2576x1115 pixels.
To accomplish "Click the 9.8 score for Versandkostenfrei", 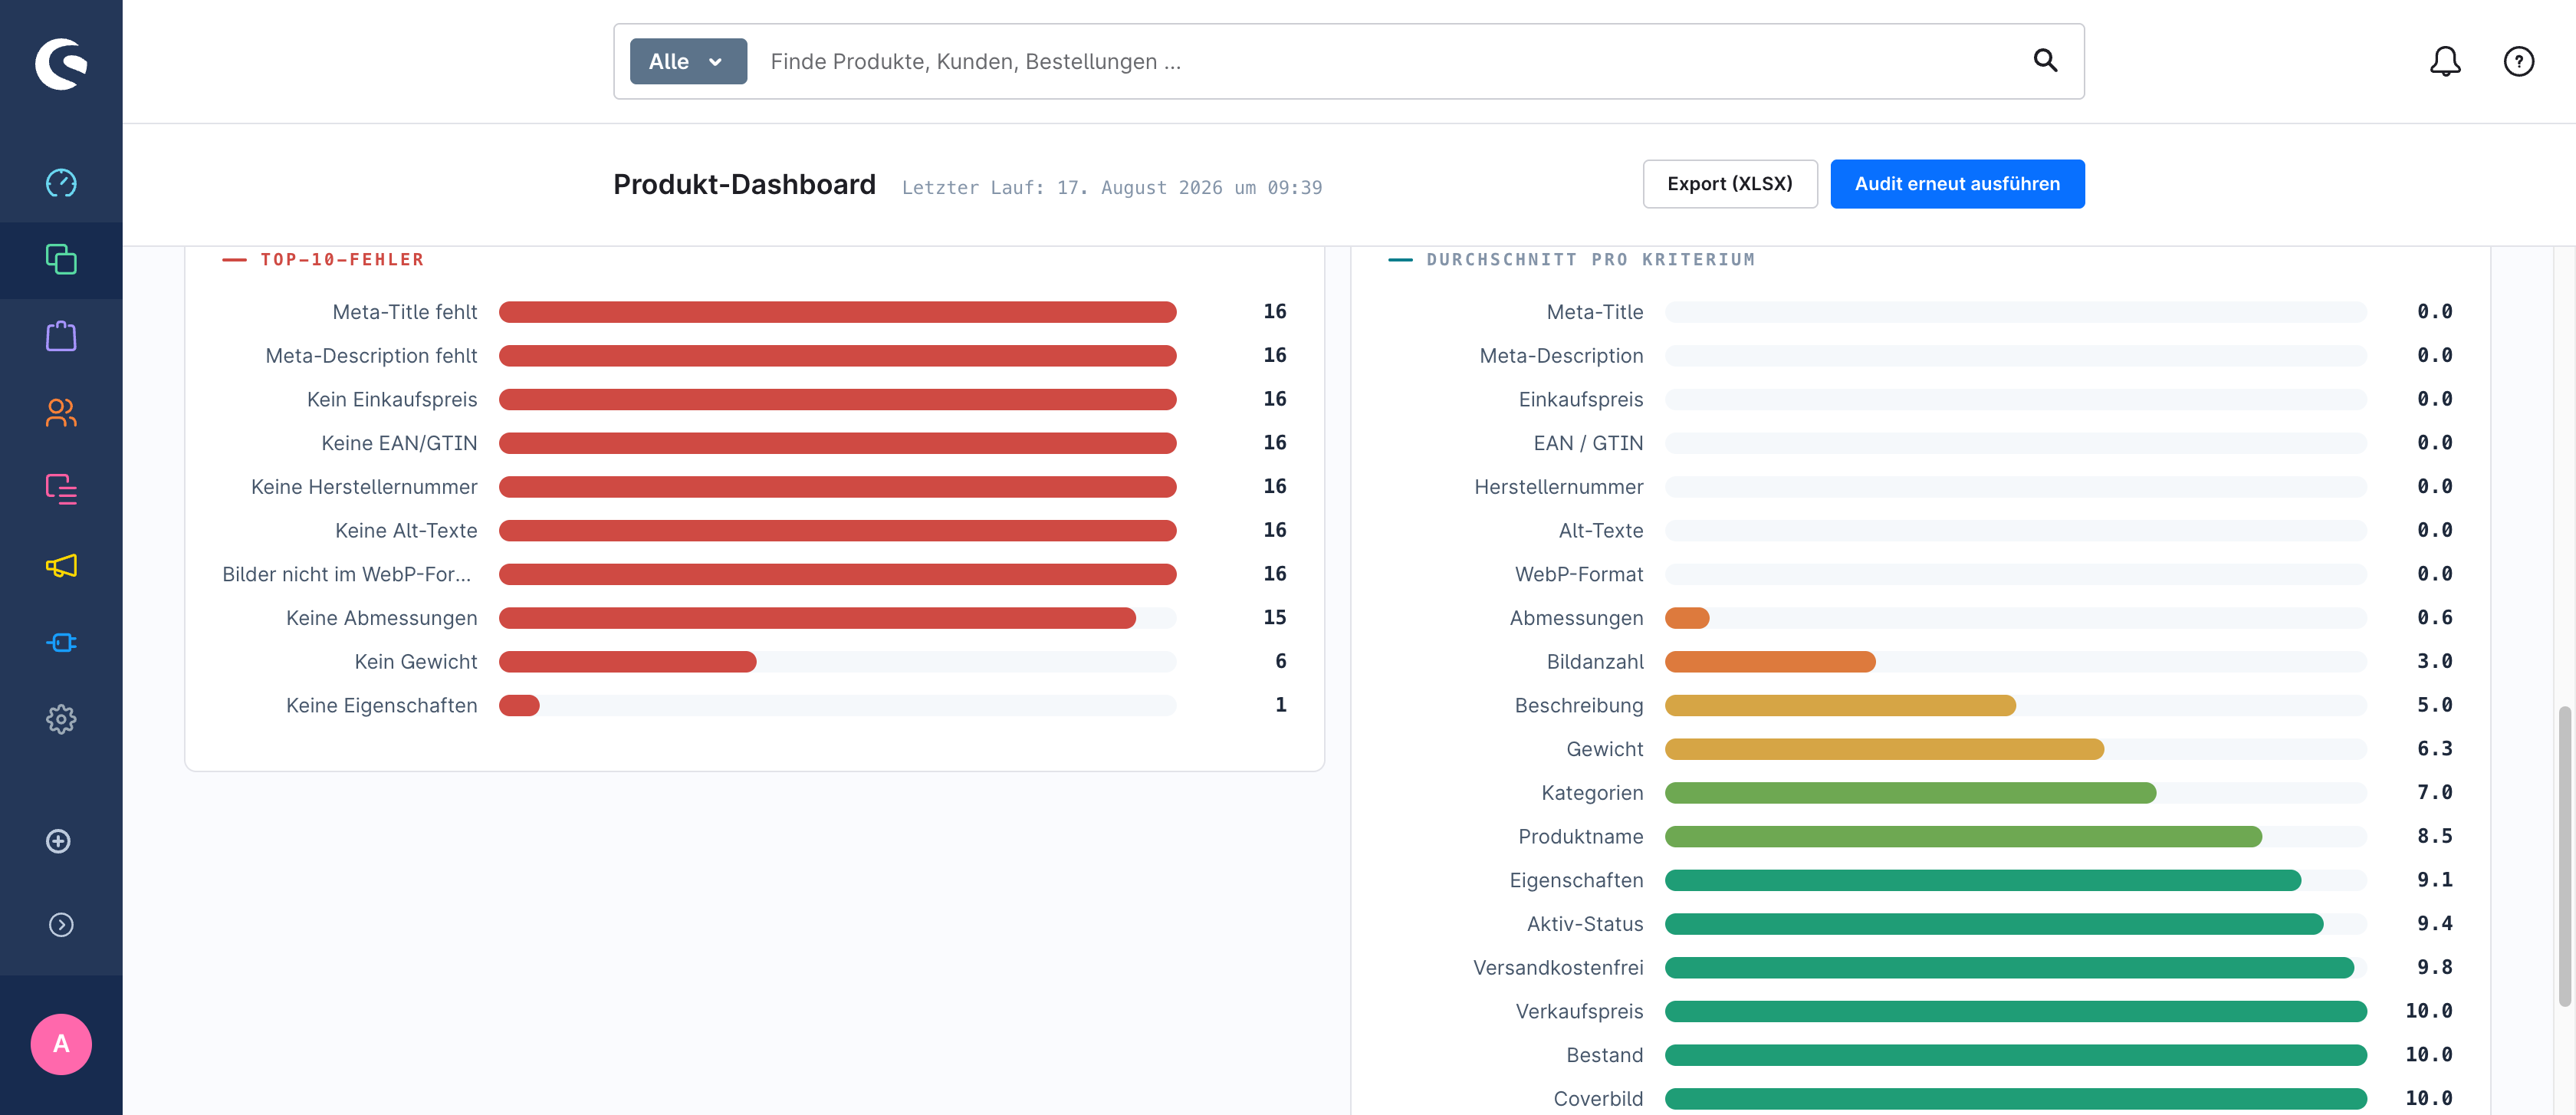I will pyautogui.click(x=2434, y=968).
